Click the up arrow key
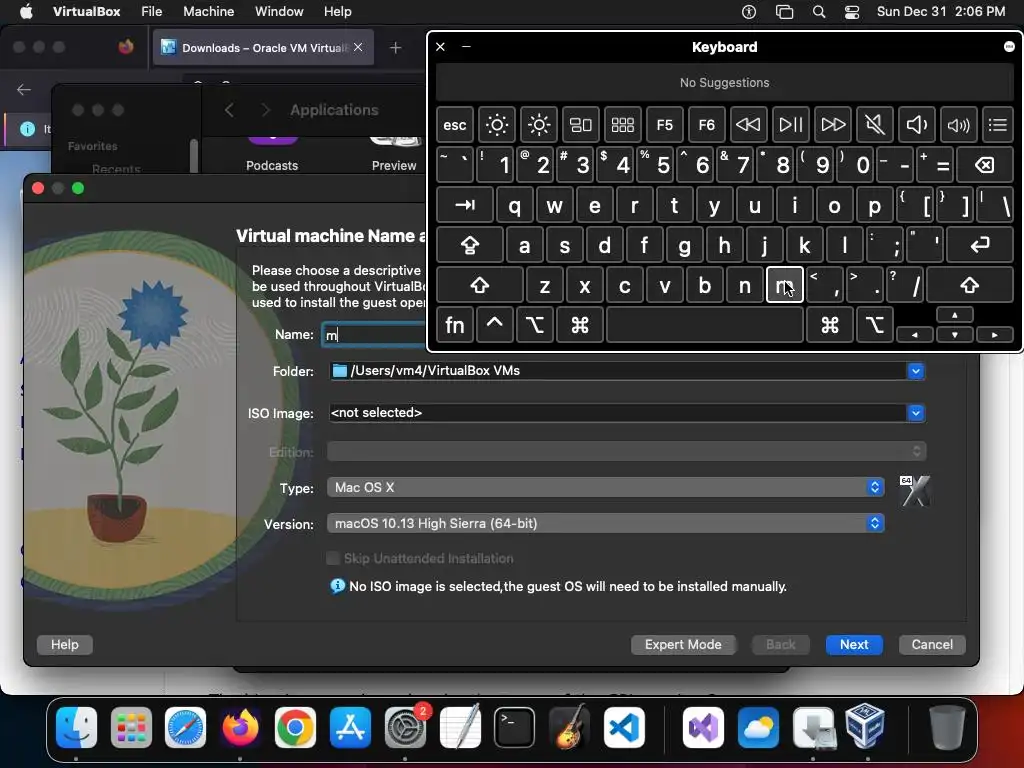The image size is (1024, 768). [x=955, y=315]
